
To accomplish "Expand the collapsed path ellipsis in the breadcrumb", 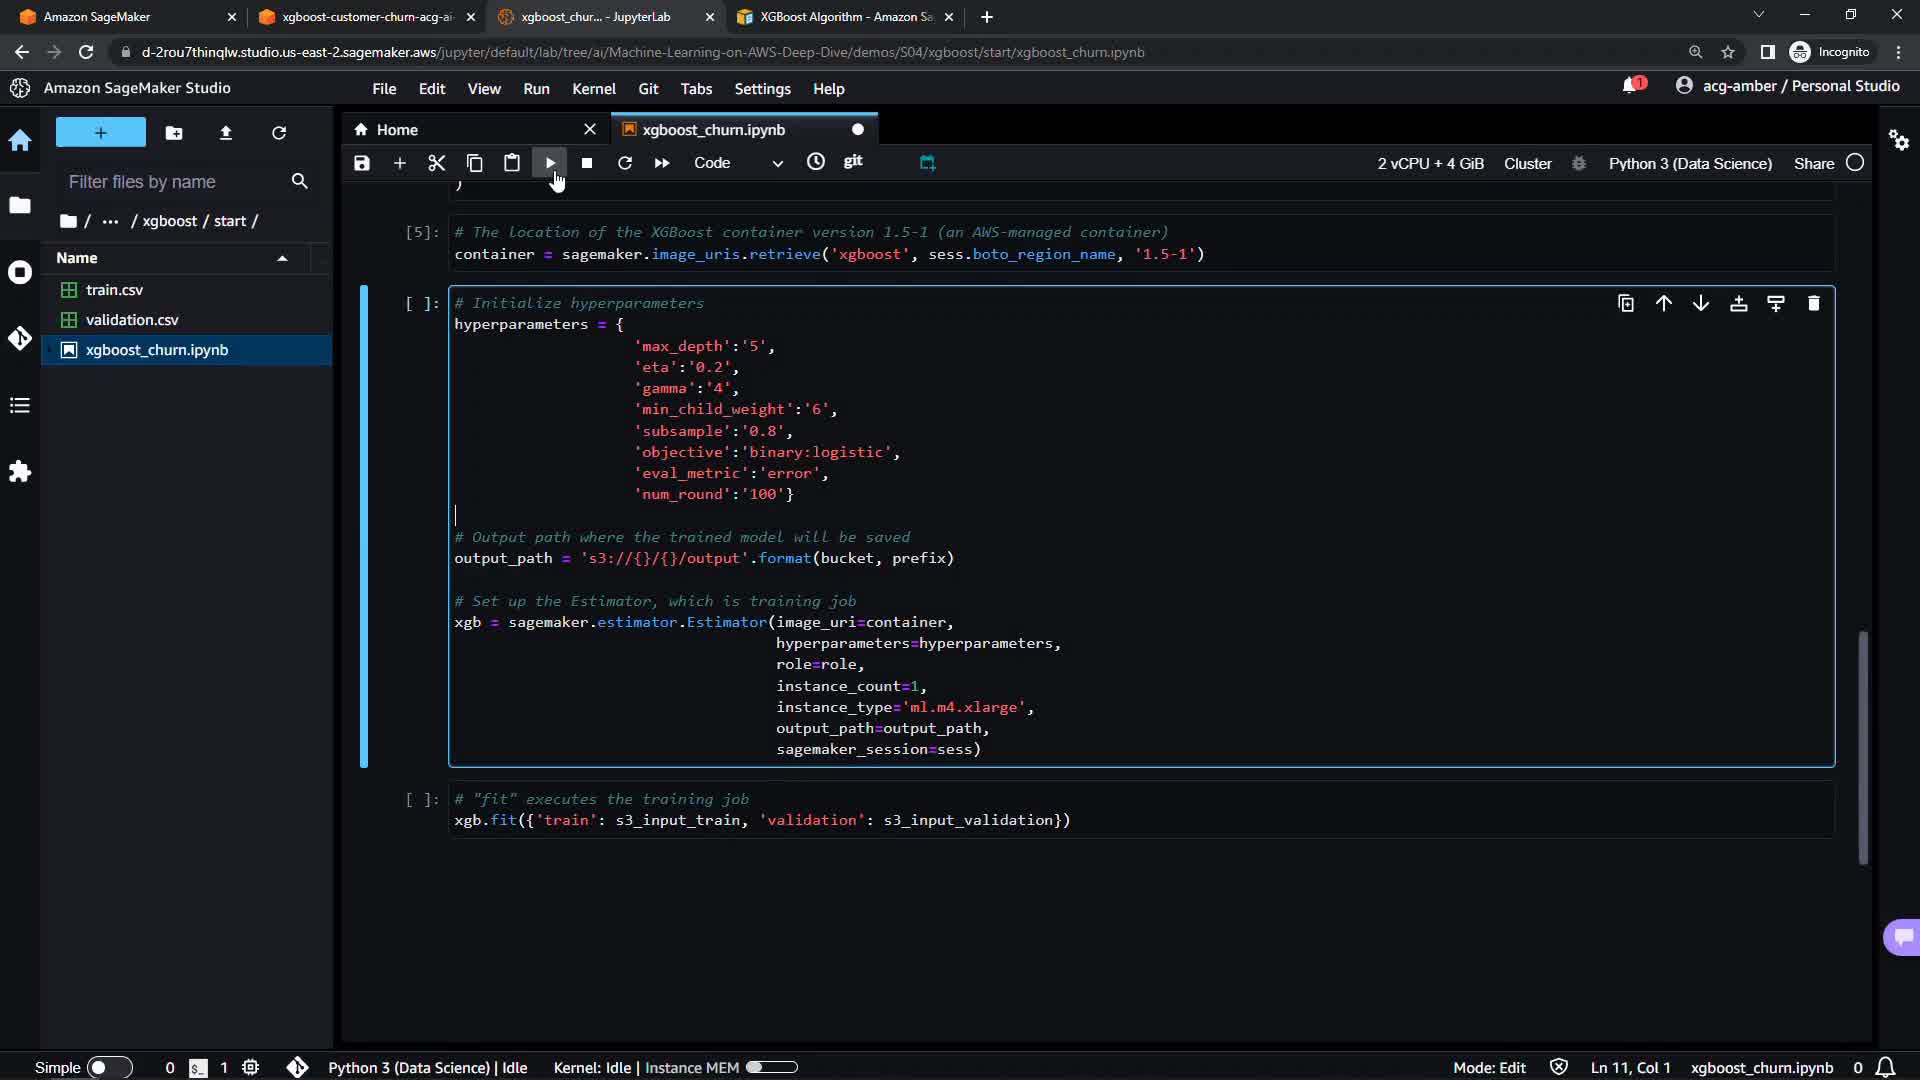I will (110, 221).
